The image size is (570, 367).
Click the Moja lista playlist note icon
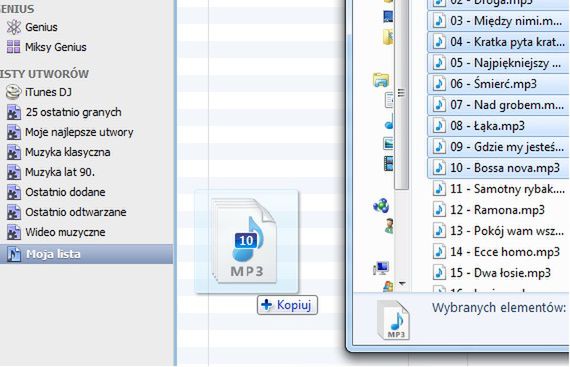pyautogui.click(x=14, y=254)
